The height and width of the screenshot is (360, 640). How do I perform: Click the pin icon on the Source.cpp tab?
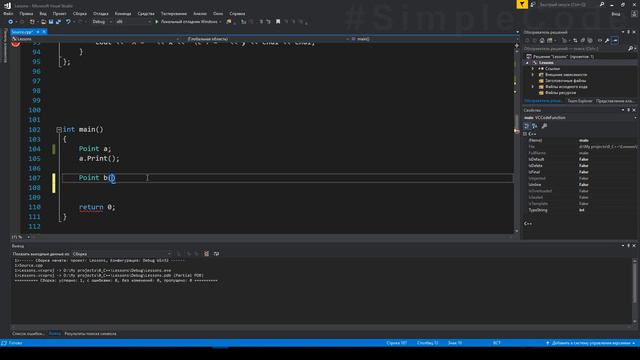point(38,32)
